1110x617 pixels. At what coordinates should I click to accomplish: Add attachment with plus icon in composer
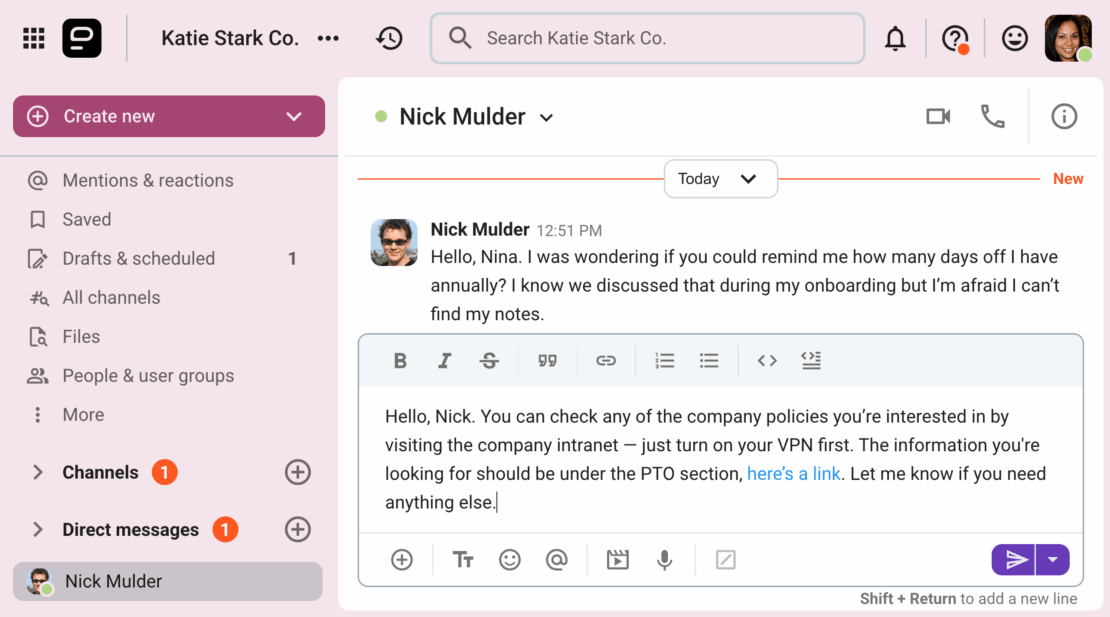point(402,560)
